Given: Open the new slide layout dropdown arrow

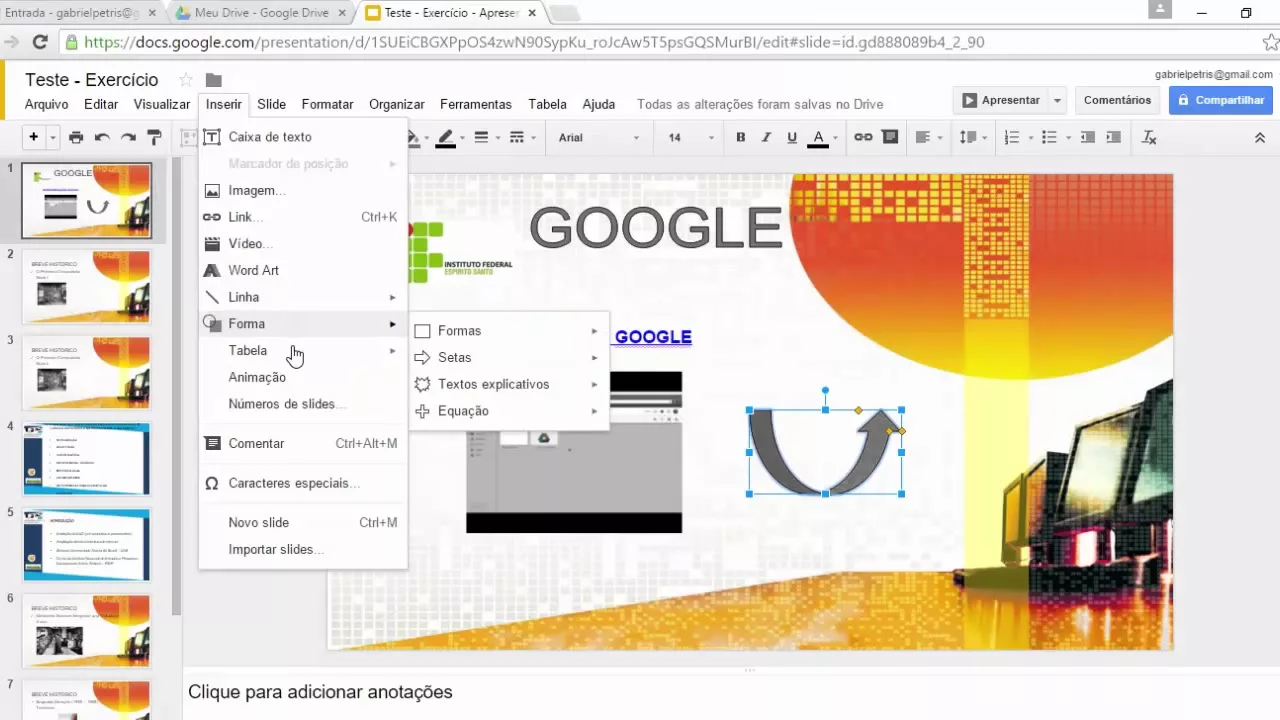Looking at the screenshot, I should pyautogui.click(x=52, y=137).
